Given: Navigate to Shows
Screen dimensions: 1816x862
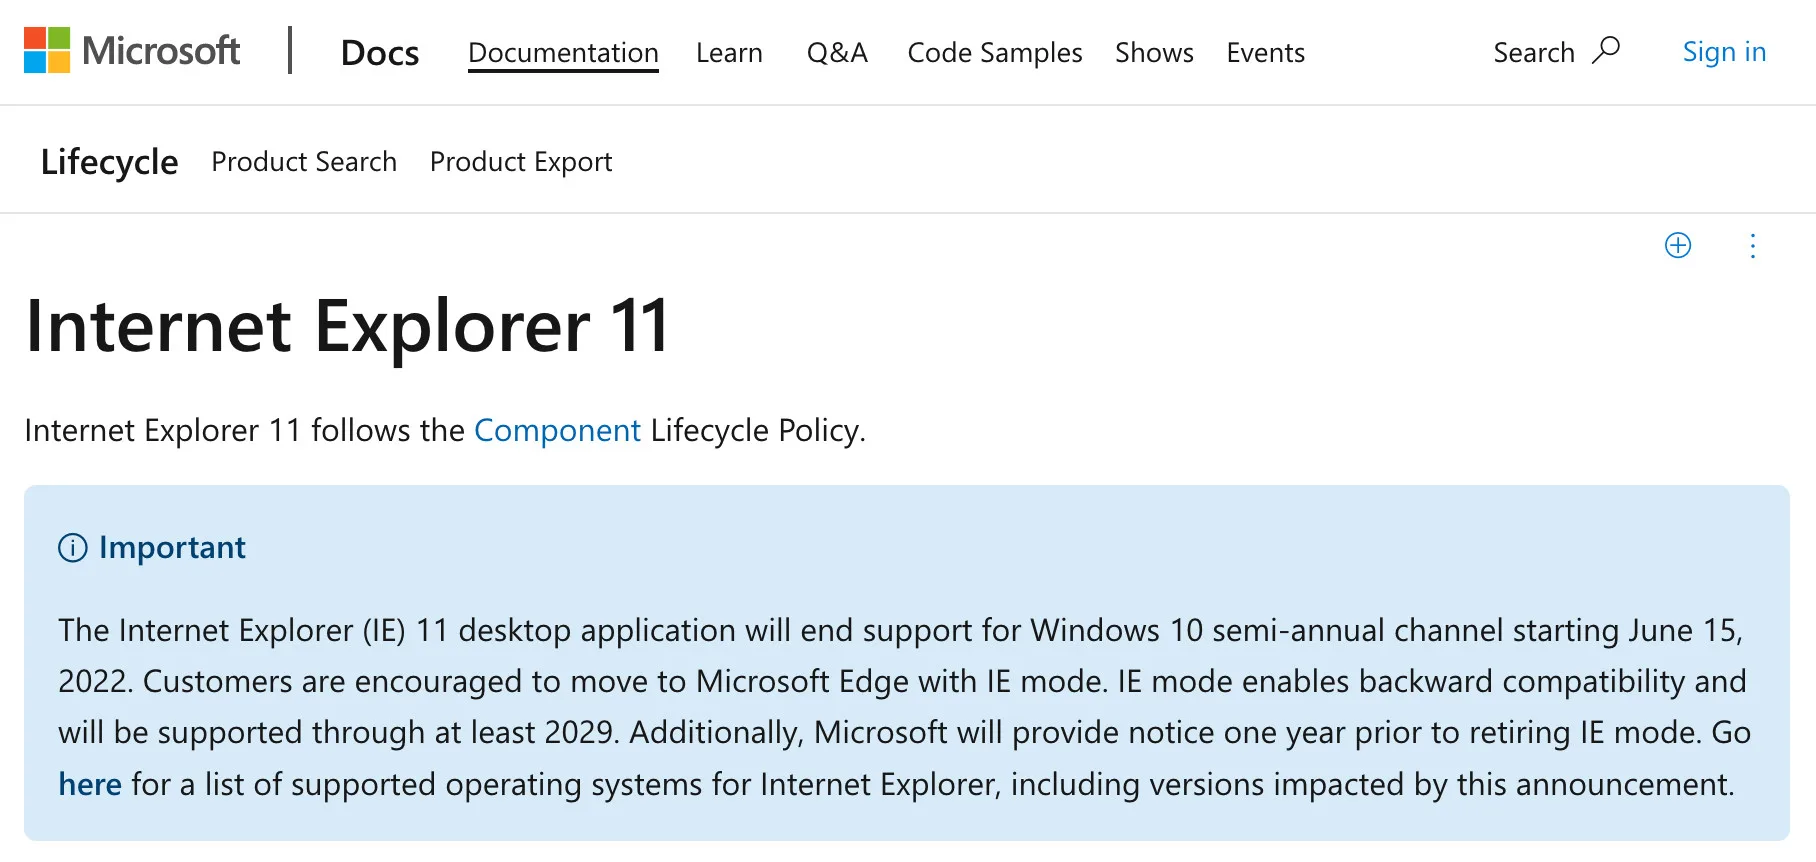Looking at the screenshot, I should point(1154,52).
